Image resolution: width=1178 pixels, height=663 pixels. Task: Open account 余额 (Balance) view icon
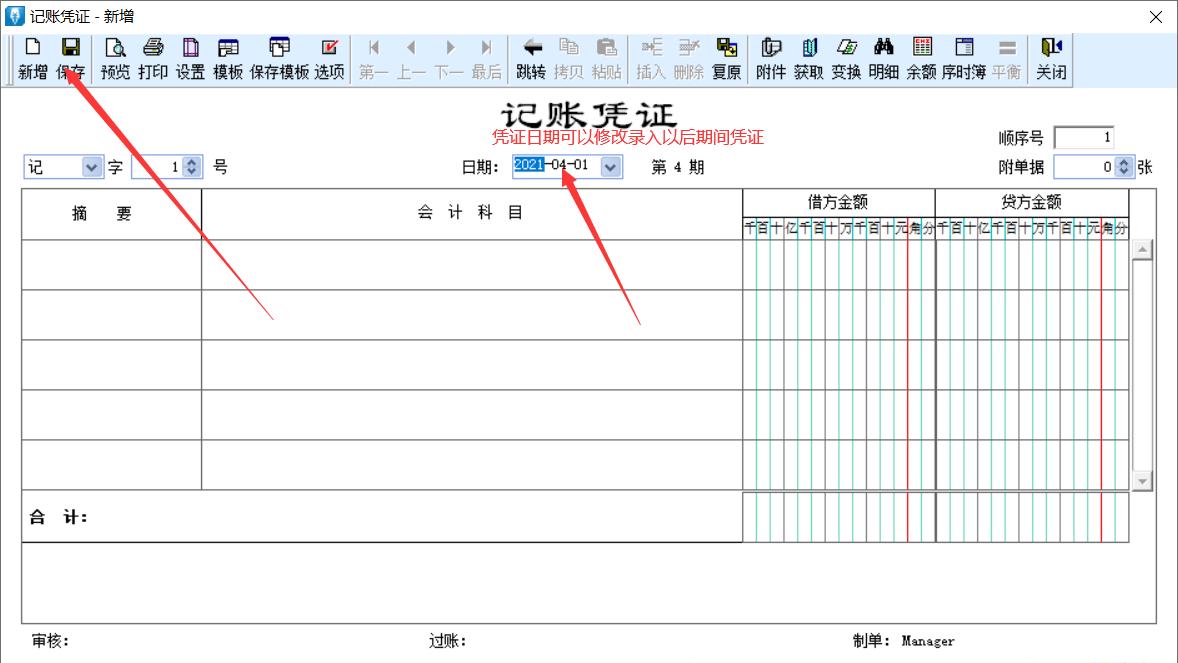tap(922, 58)
